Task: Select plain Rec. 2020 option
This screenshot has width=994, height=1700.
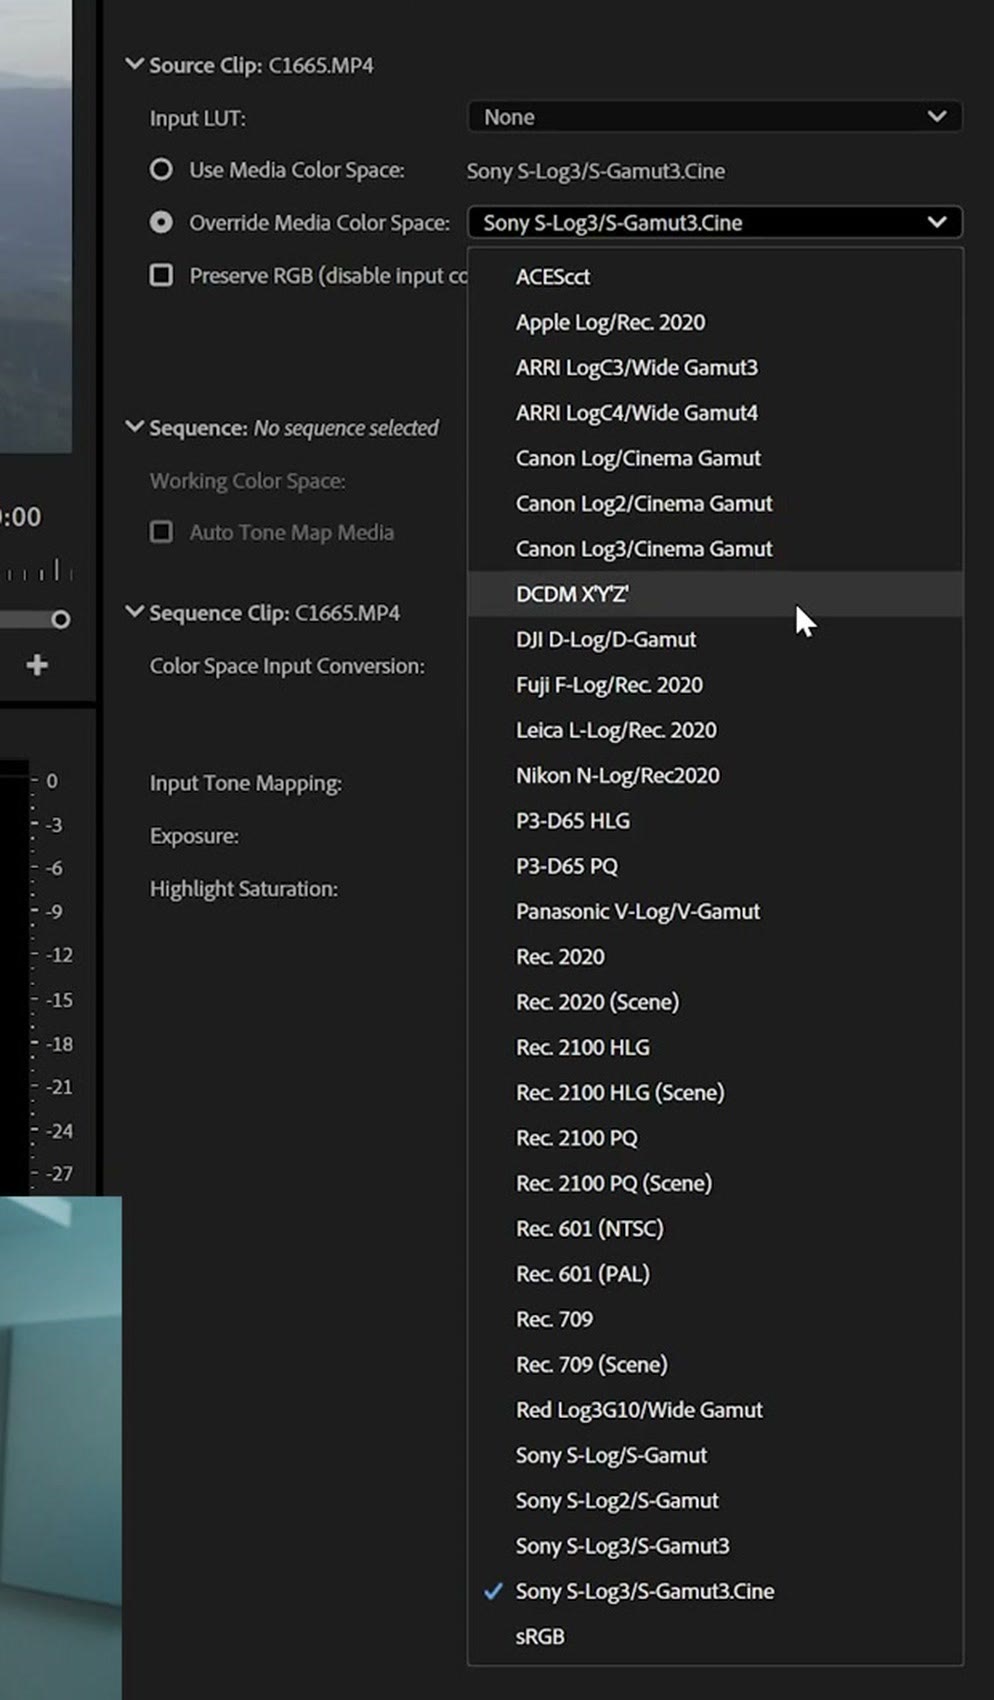Action: pyautogui.click(x=714, y=957)
